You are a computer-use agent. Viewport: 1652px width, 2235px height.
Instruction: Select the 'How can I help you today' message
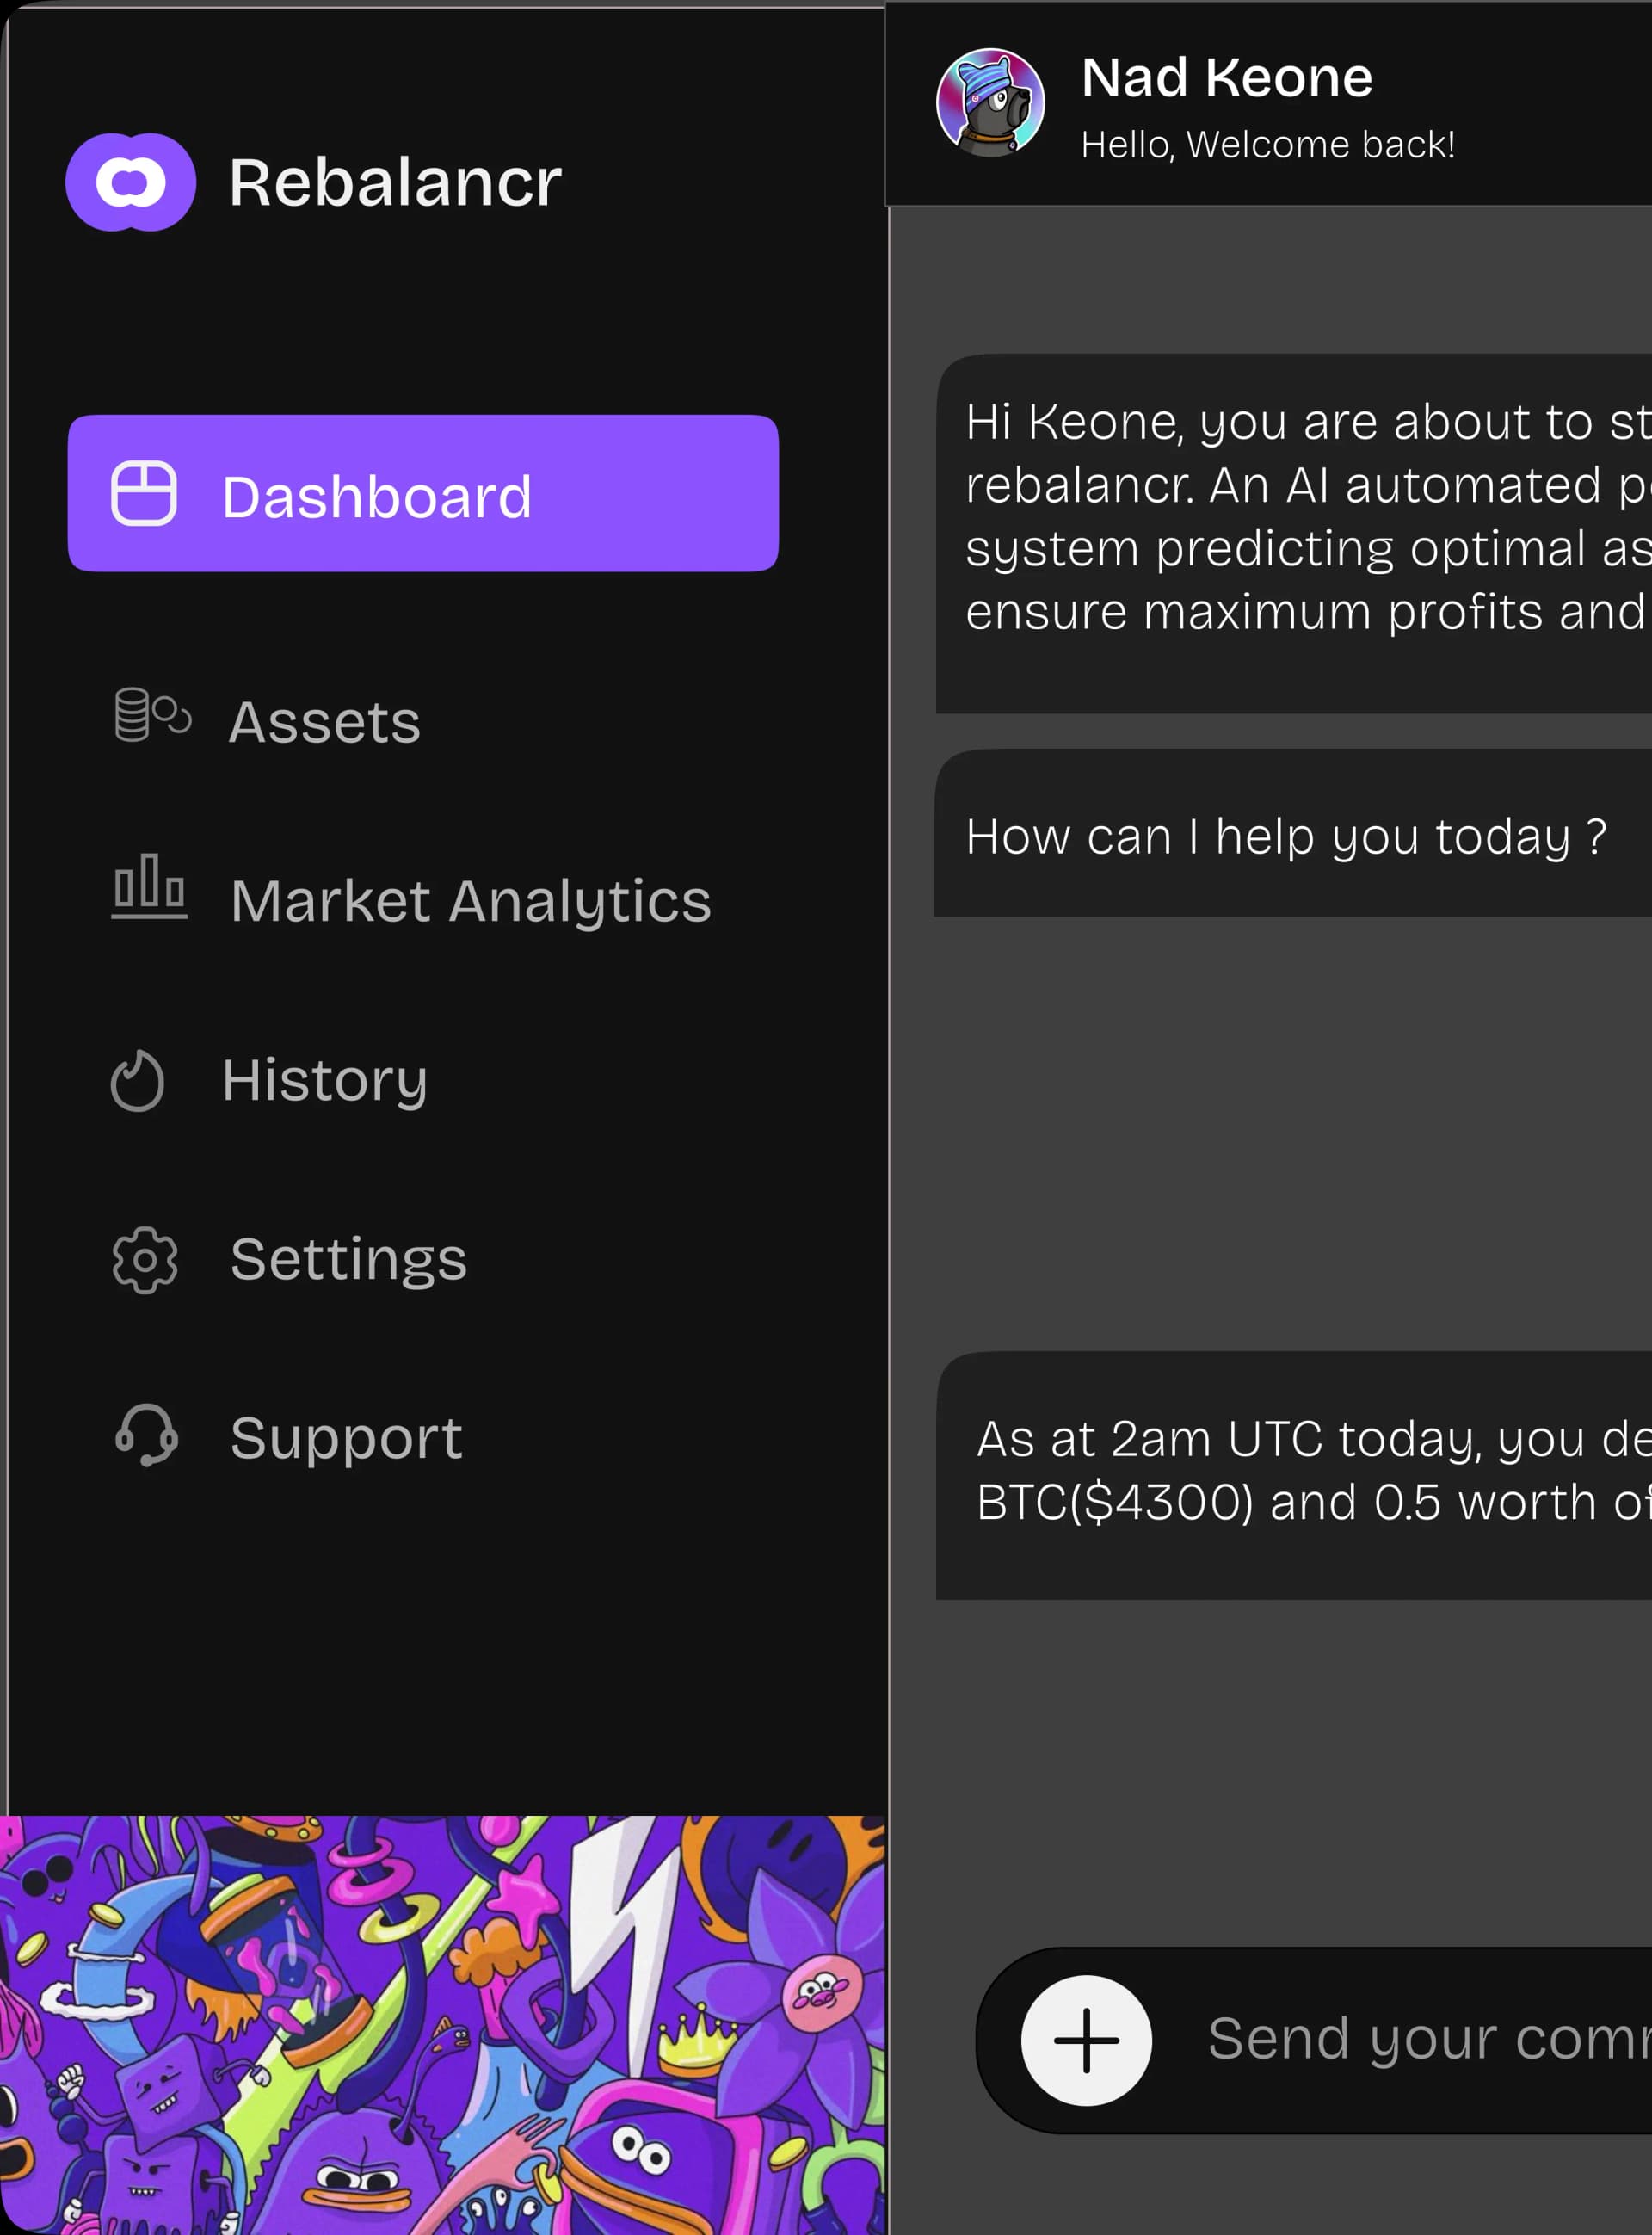[1285, 836]
